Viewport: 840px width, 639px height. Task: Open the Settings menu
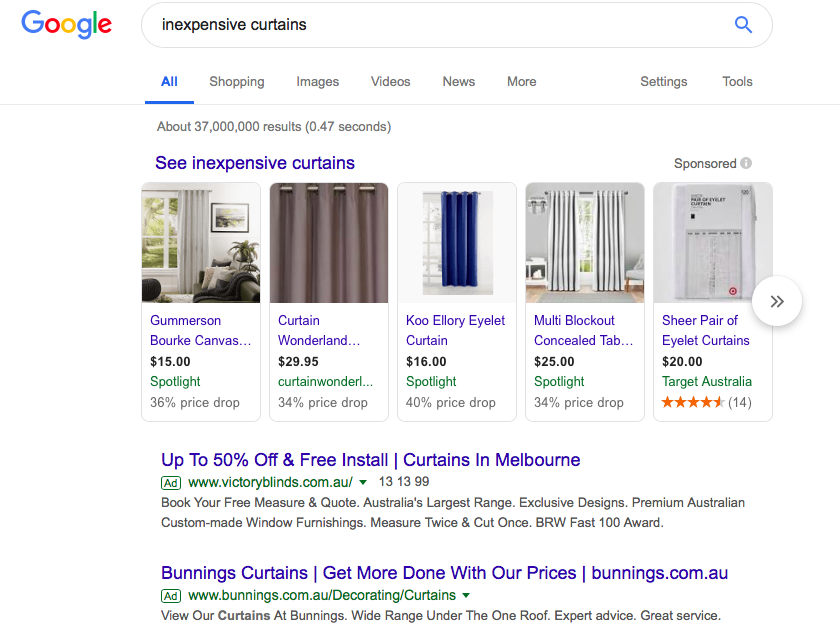pos(664,82)
